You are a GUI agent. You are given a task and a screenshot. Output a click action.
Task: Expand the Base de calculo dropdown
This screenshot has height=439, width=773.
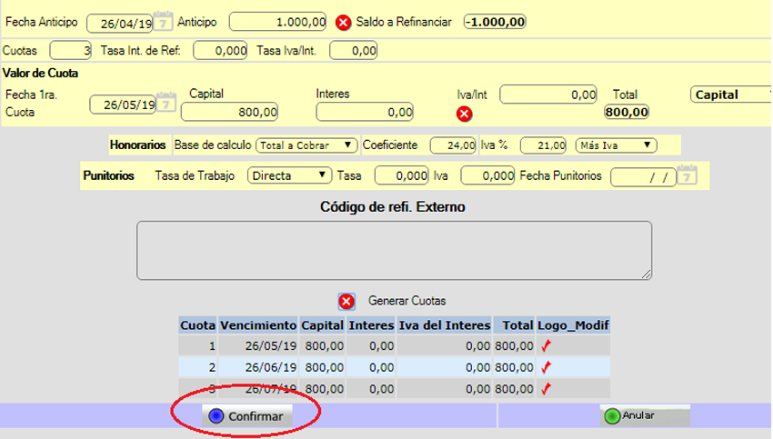(306, 145)
